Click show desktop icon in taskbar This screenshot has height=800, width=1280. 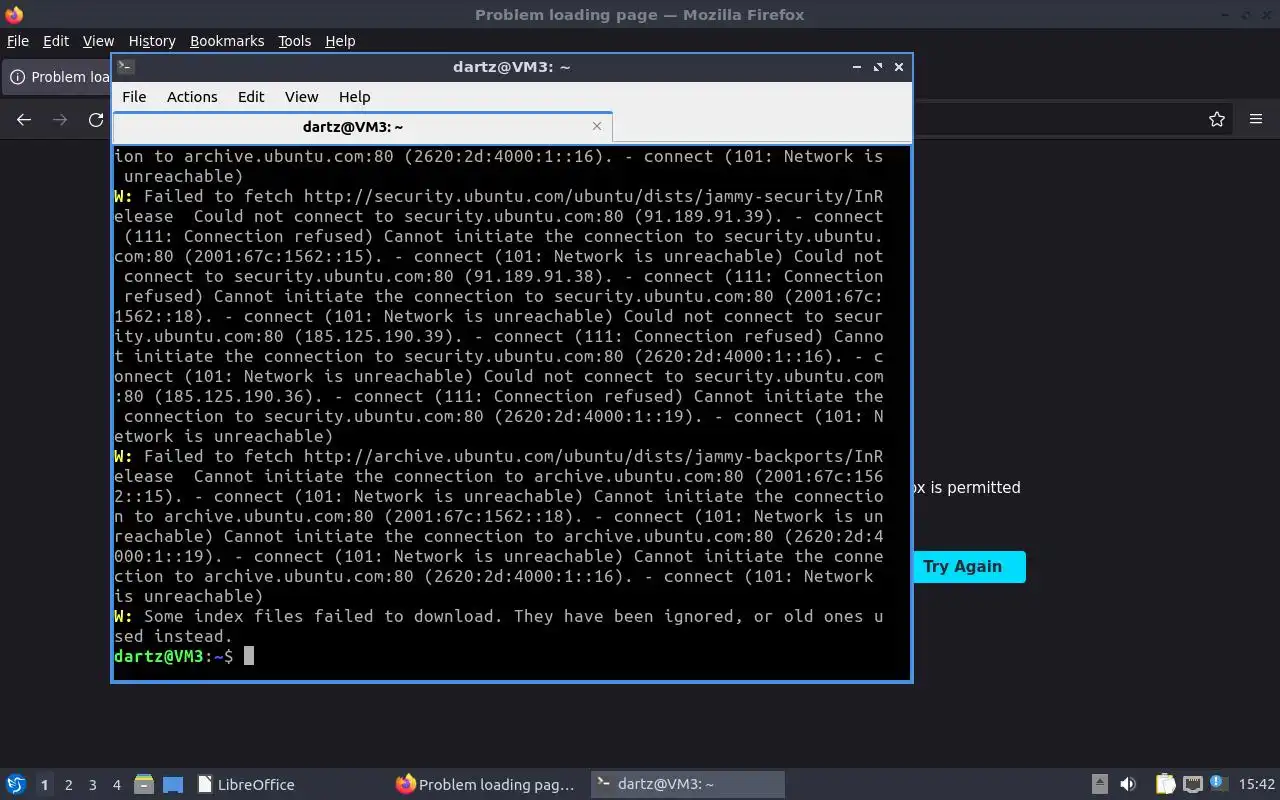[173, 785]
